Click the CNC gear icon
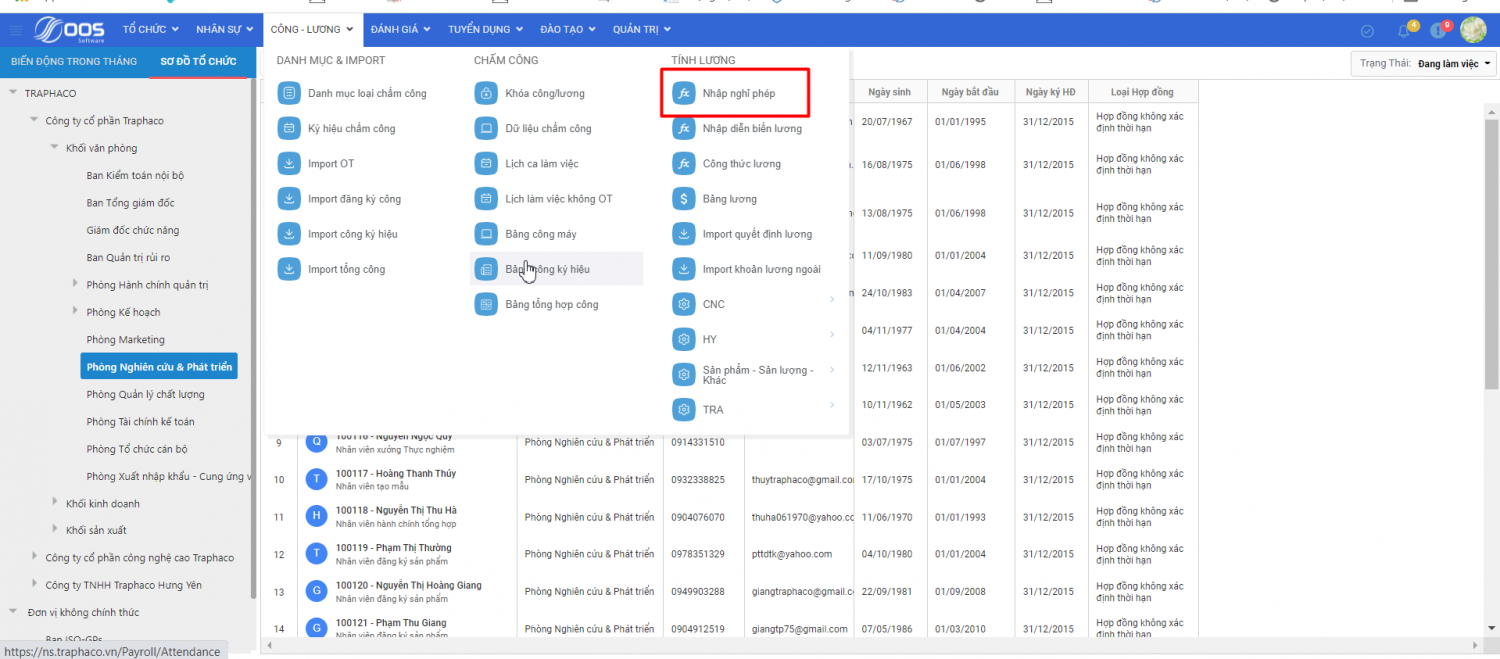Viewport: 1500px width, 659px height. coord(684,304)
